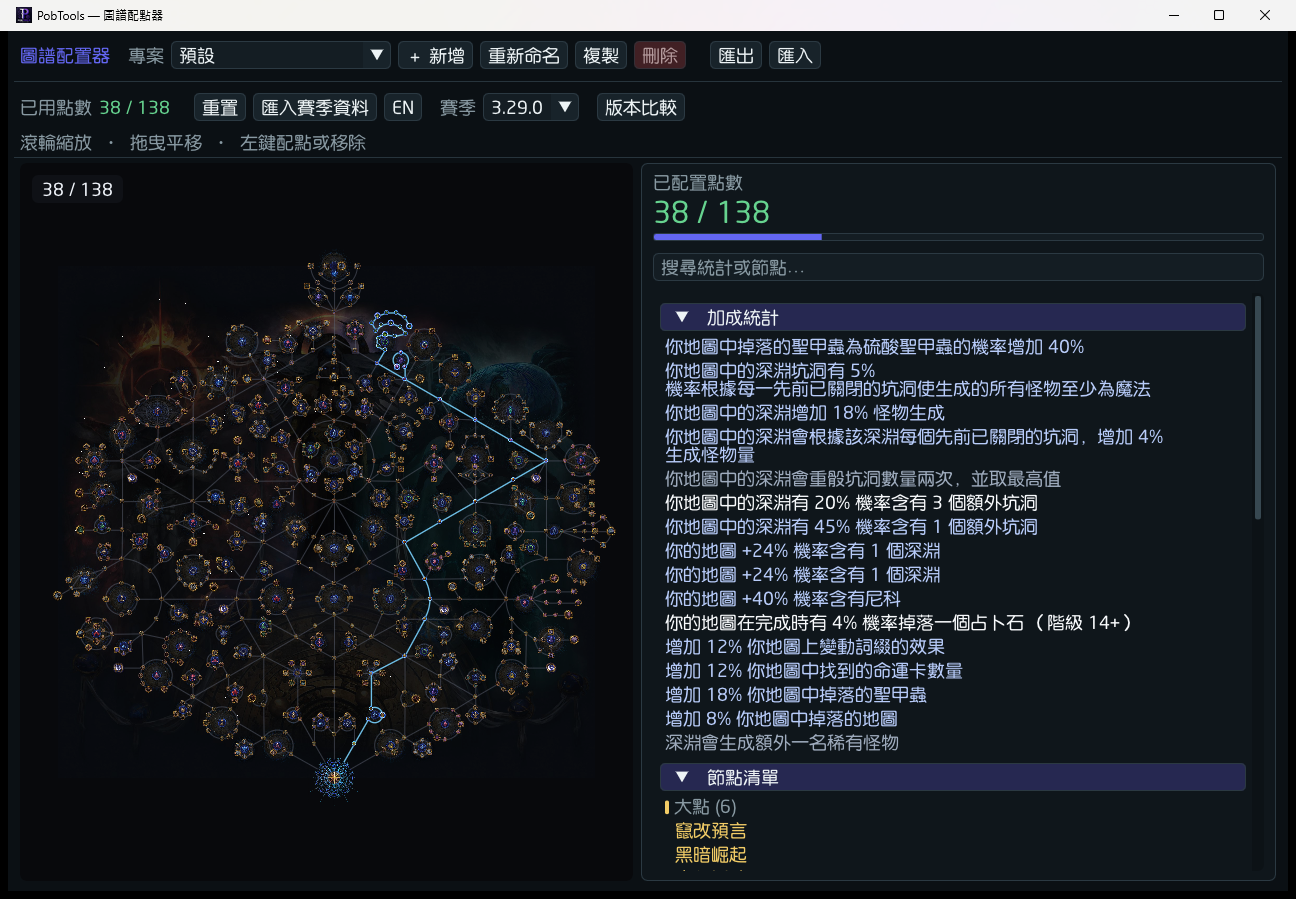Click the 重新命名 button
The height and width of the screenshot is (899, 1296).
click(524, 56)
